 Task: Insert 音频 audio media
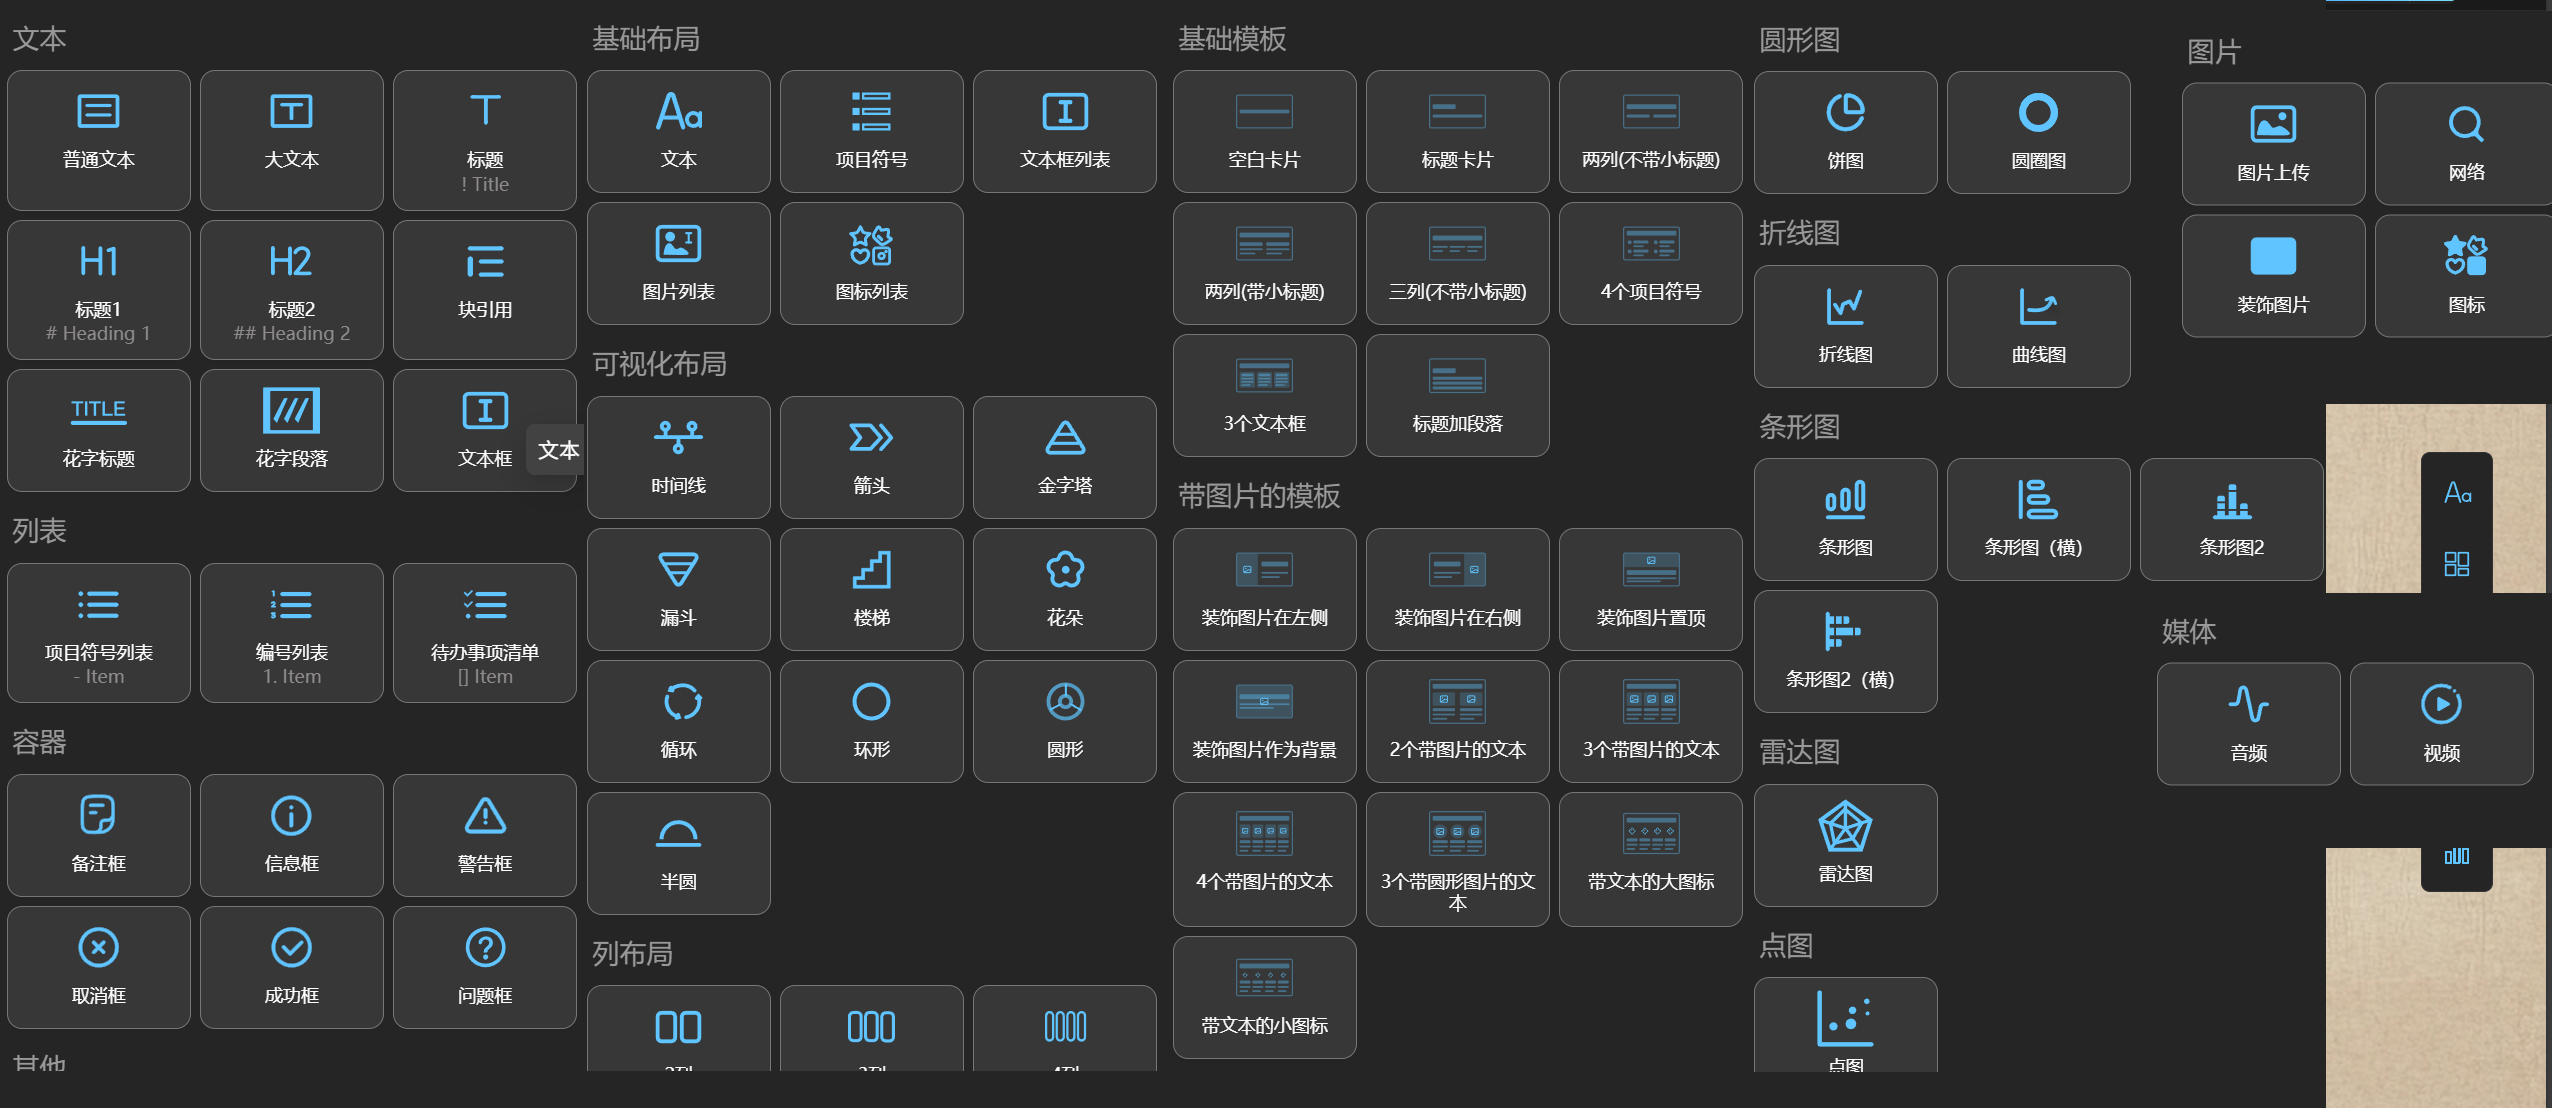(2248, 724)
